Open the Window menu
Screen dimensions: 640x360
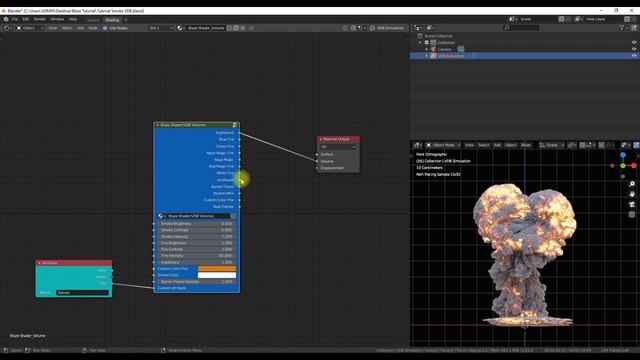tap(57, 19)
